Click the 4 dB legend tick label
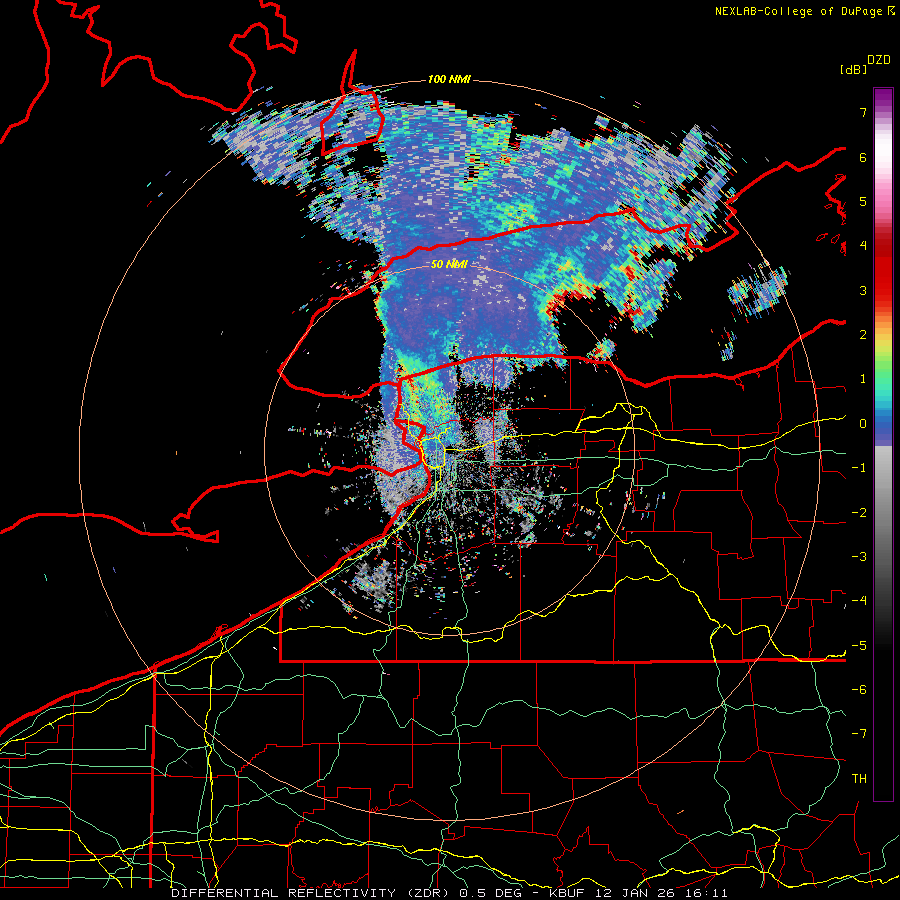900x900 pixels. (863, 246)
